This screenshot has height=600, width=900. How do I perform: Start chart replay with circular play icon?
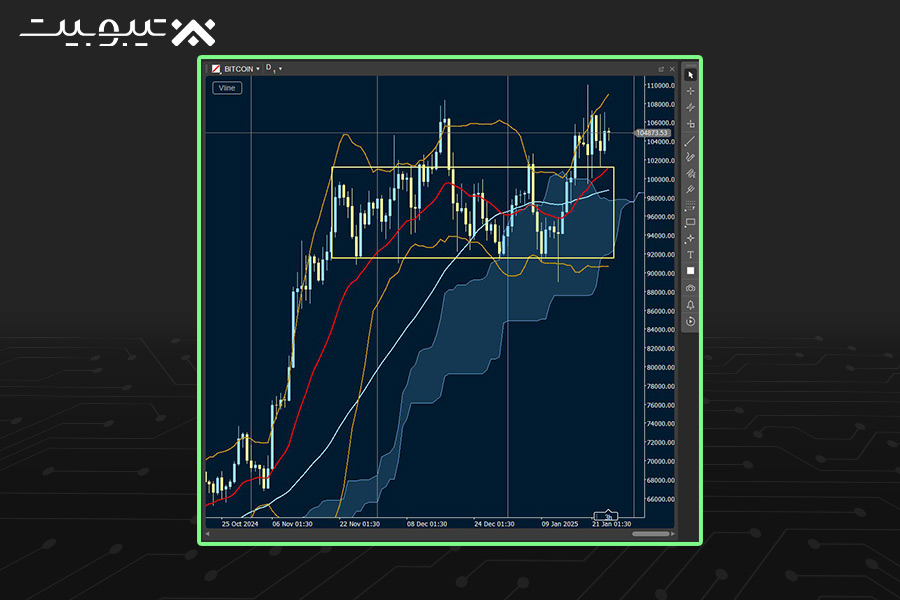[x=690, y=322]
